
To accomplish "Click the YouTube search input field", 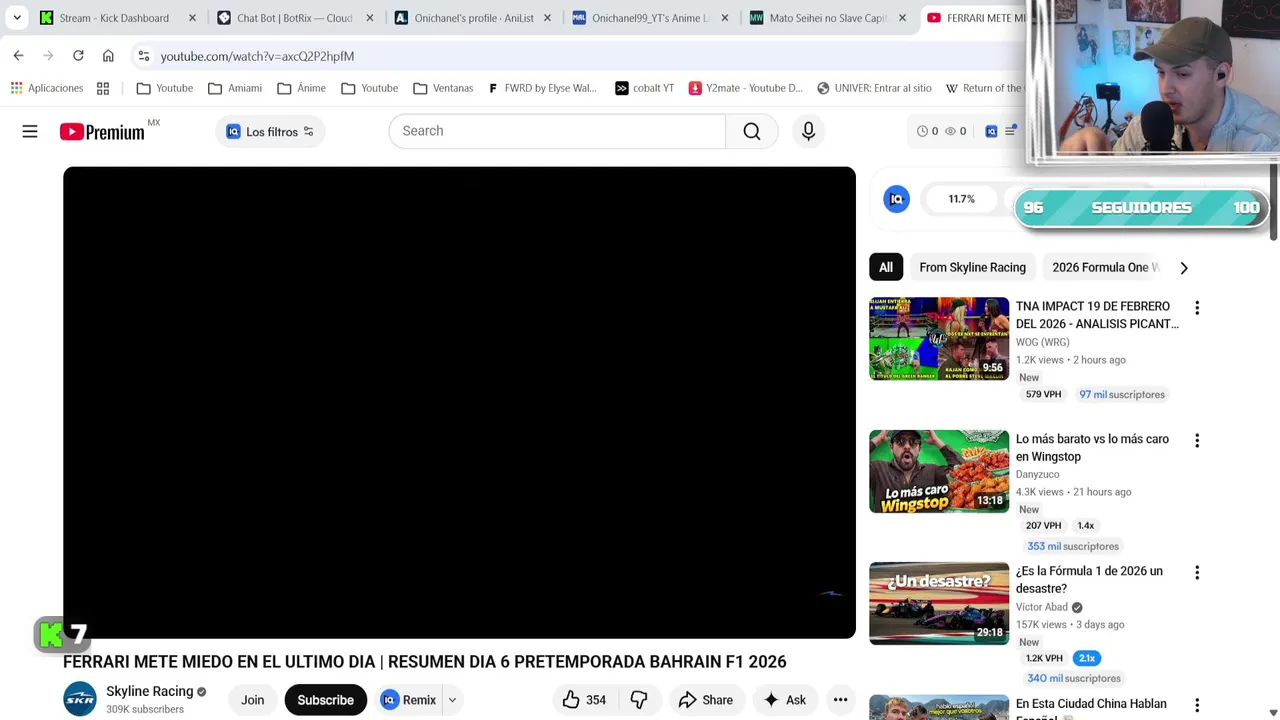I will click(557, 131).
